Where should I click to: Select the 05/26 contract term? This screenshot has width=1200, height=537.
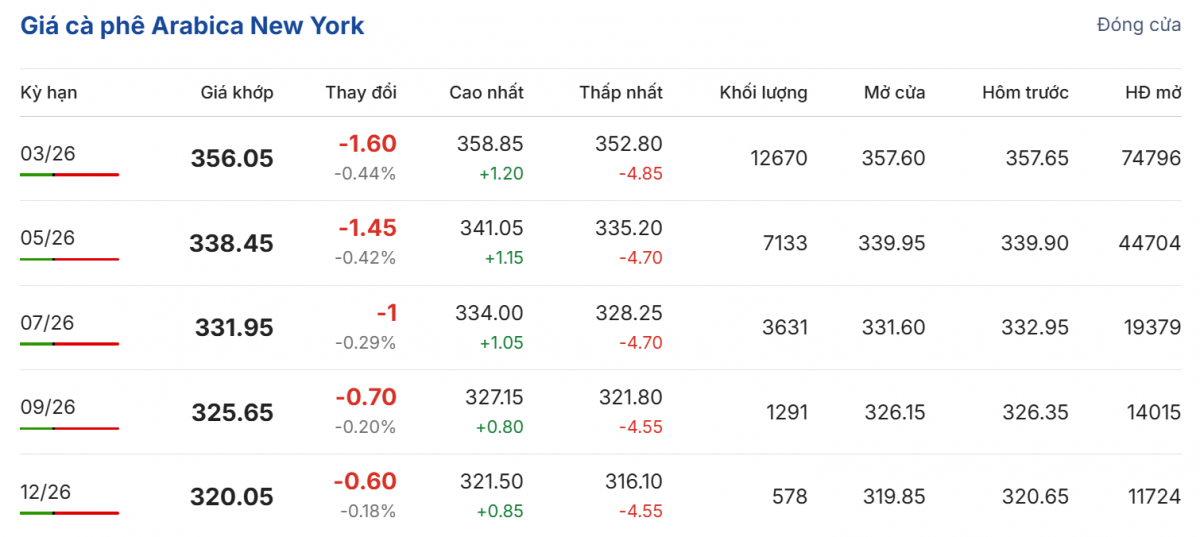pos(48,238)
